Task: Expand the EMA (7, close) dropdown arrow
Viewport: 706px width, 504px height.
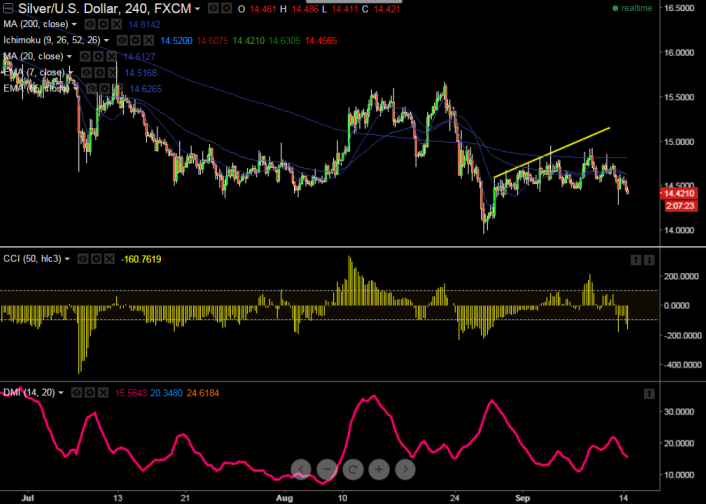Action: click(71, 73)
